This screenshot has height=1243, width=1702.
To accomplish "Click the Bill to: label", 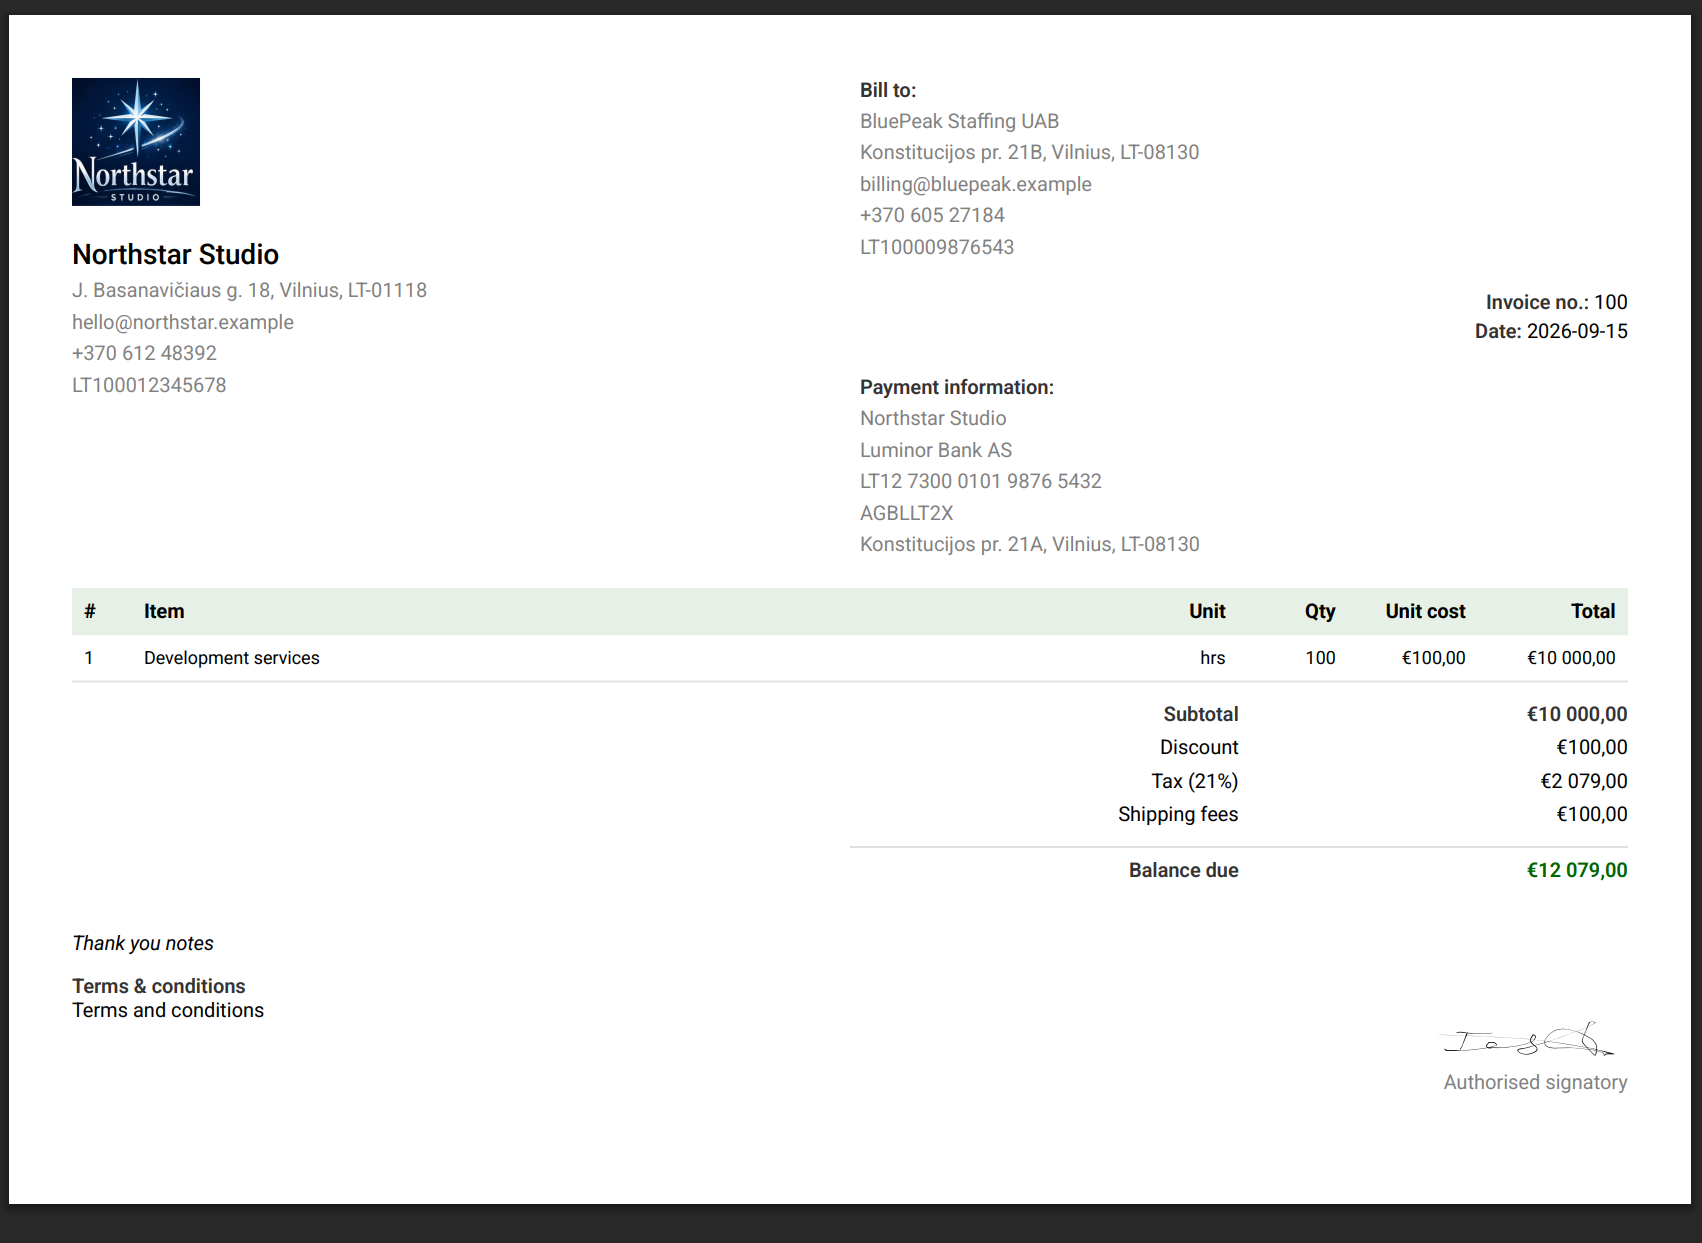I will point(888,90).
